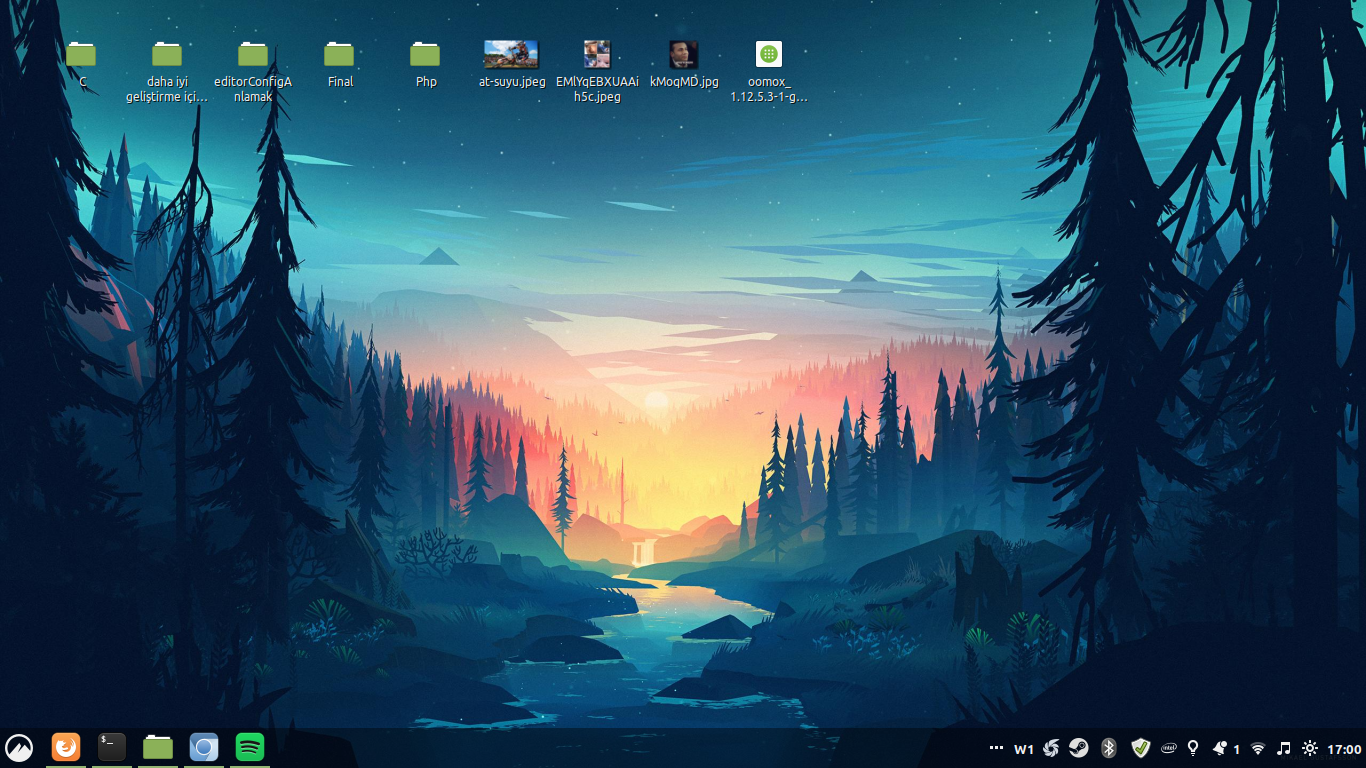Open the music note sound applet

[x=1284, y=748]
